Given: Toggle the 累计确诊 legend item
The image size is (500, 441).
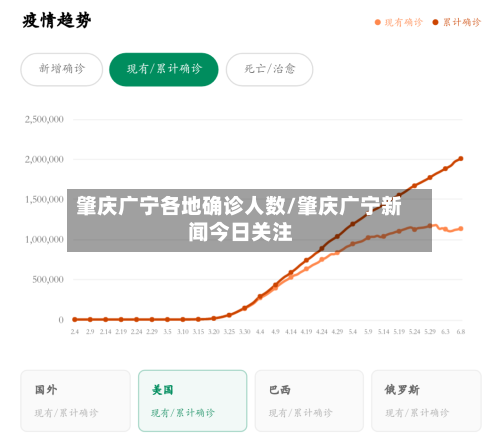Looking at the screenshot, I should 456,22.
